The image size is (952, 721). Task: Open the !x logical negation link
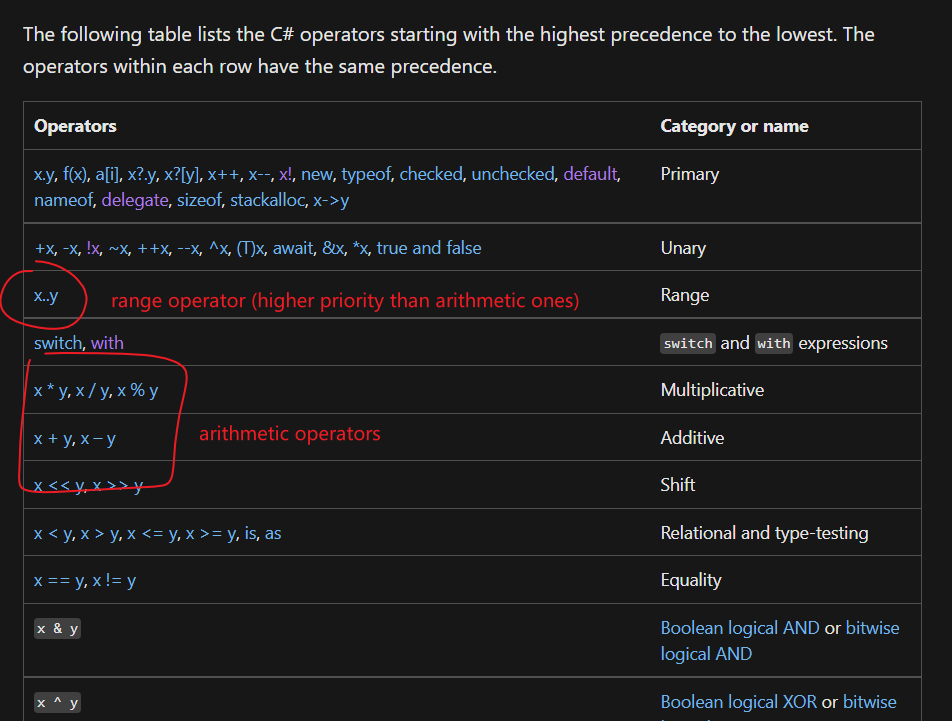(x=93, y=248)
